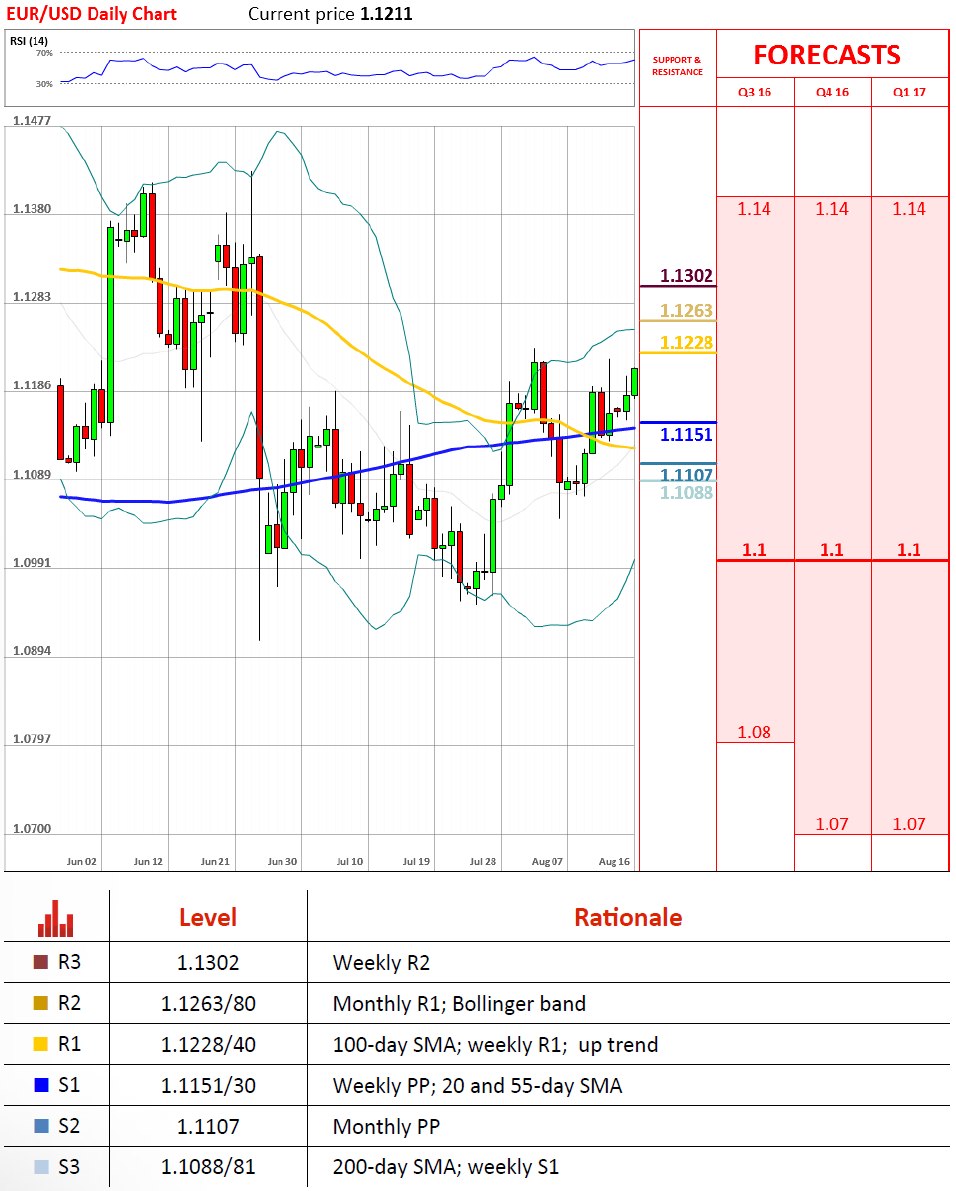Click the Jul 28 date axis label
This screenshot has height=1191, width=956.
tap(482, 861)
